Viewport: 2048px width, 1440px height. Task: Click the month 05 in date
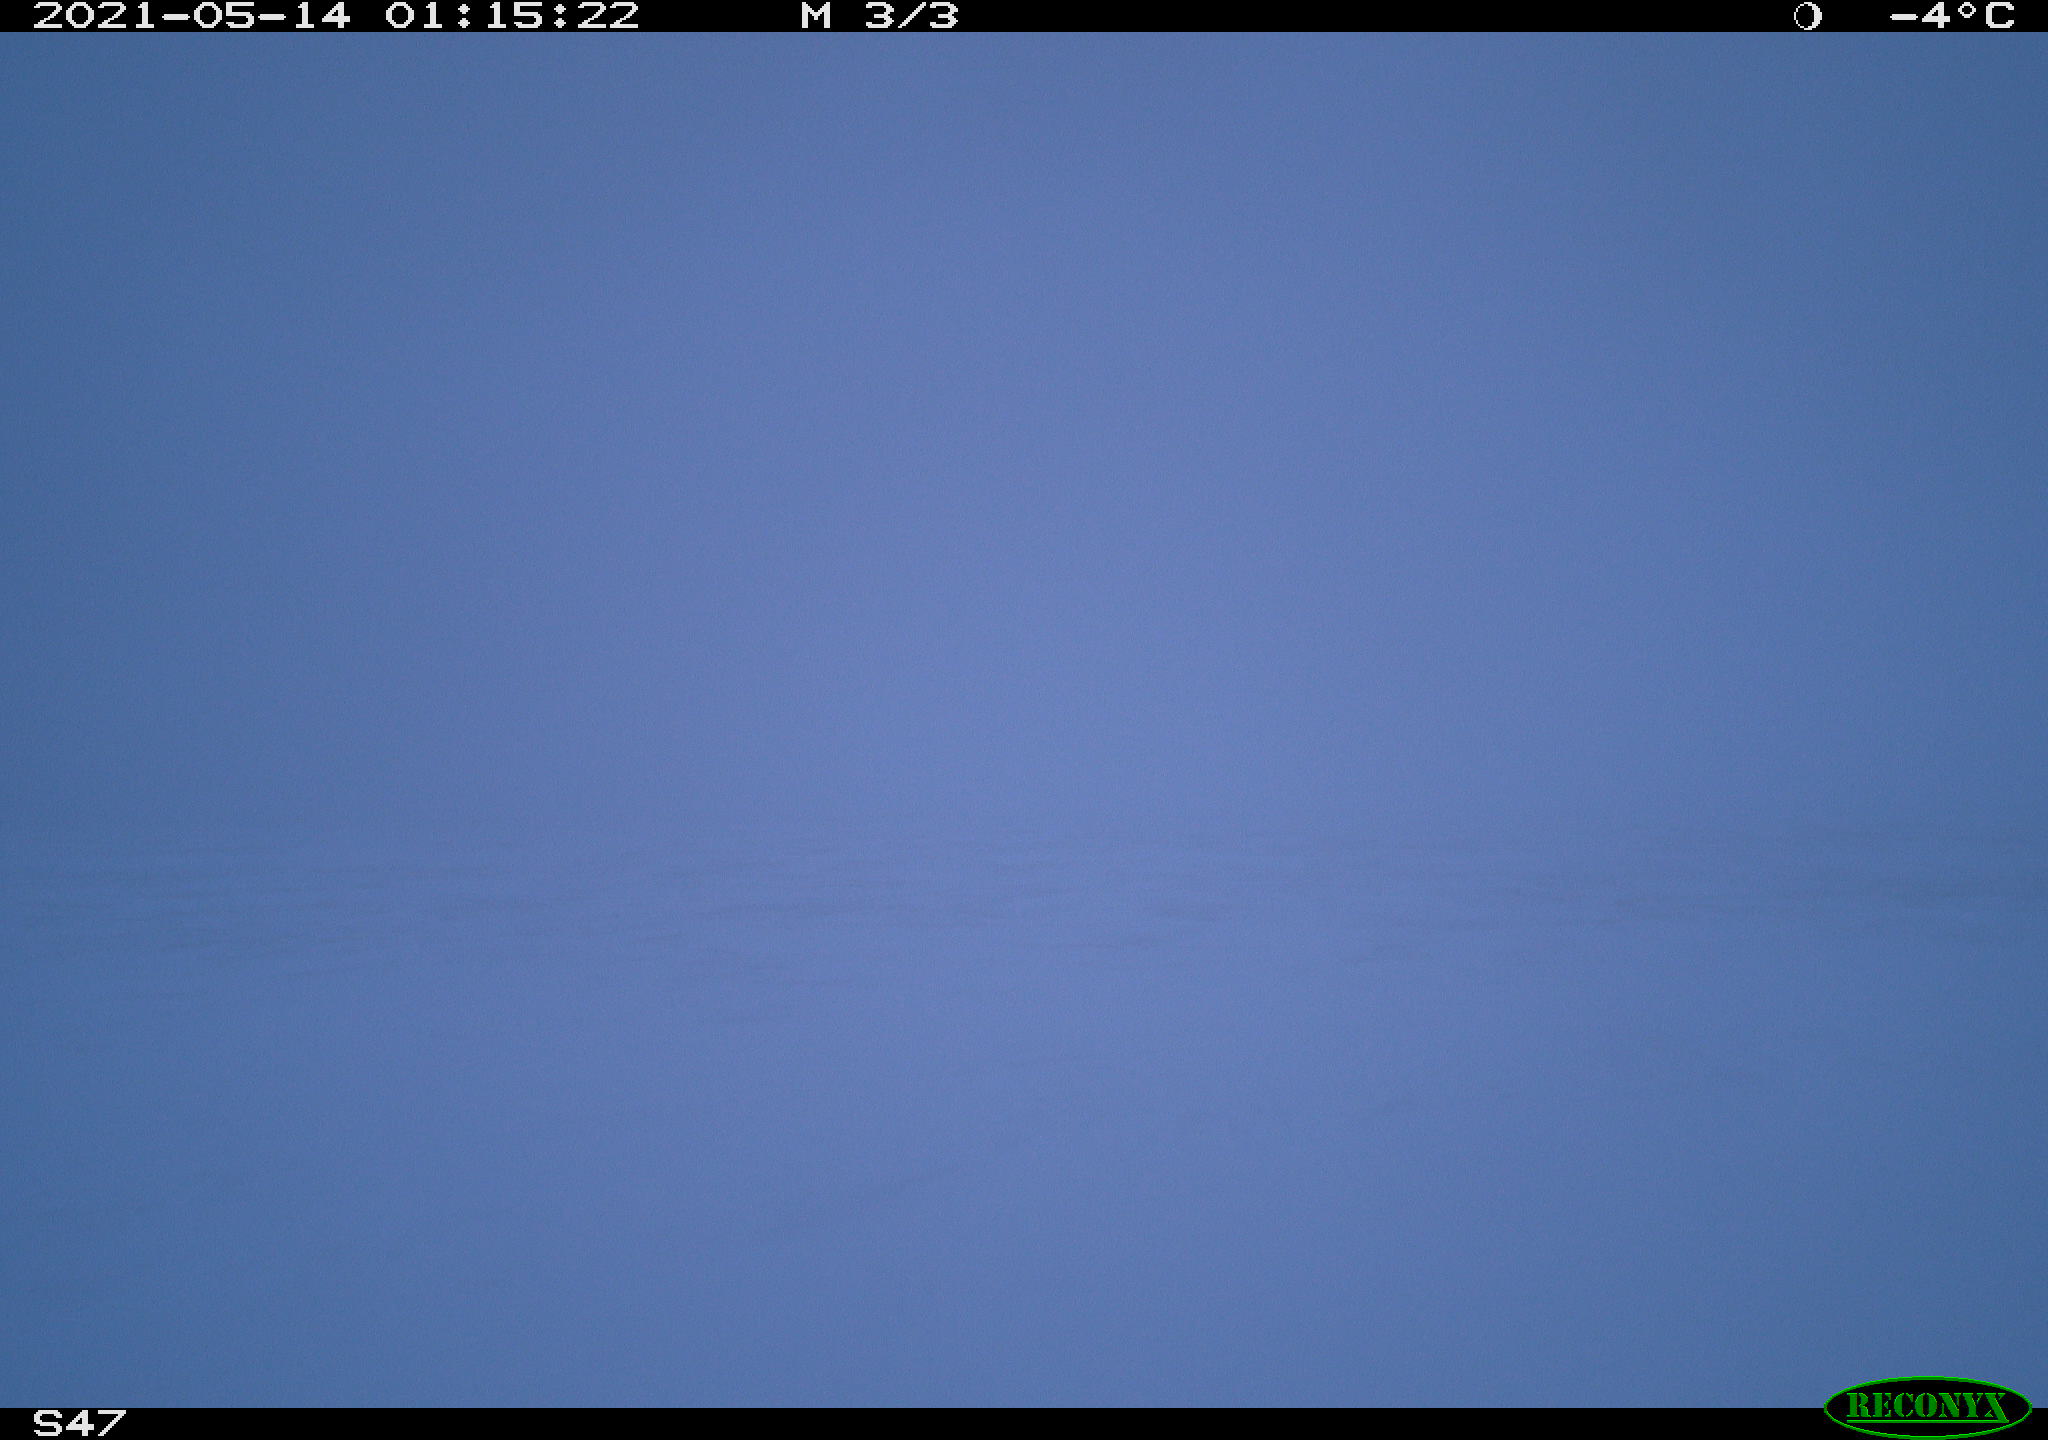[x=223, y=16]
